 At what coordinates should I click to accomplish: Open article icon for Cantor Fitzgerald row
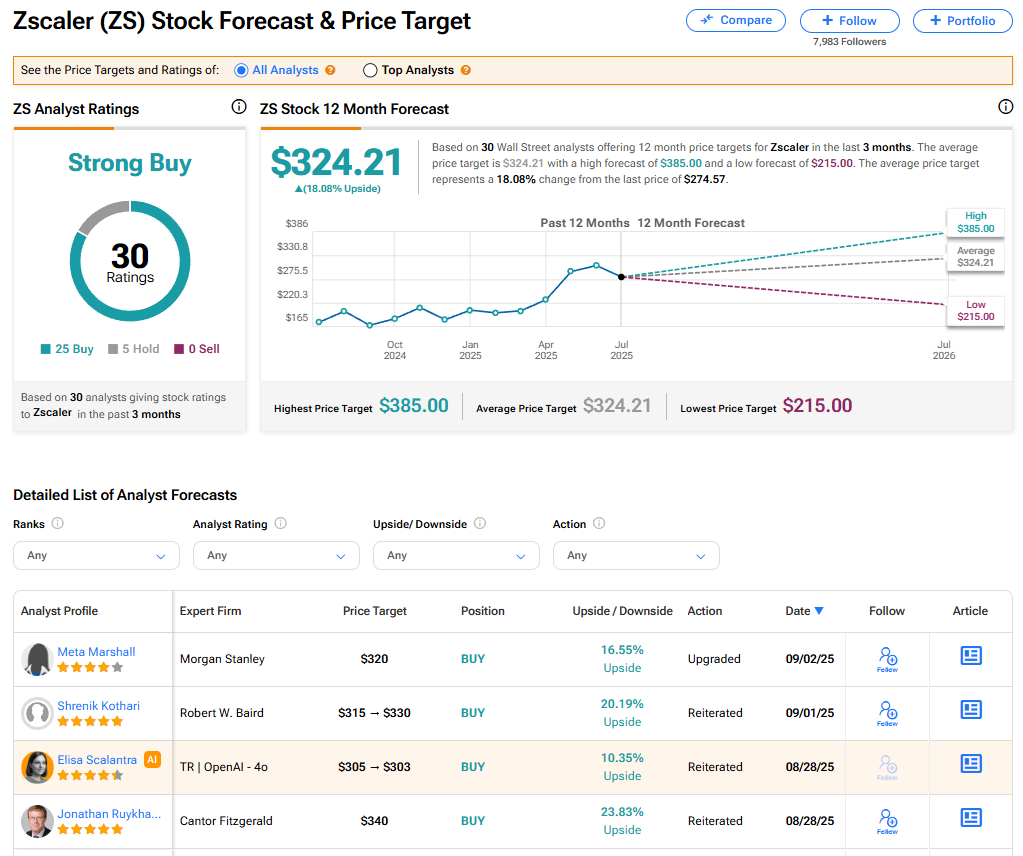[x=970, y=818]
